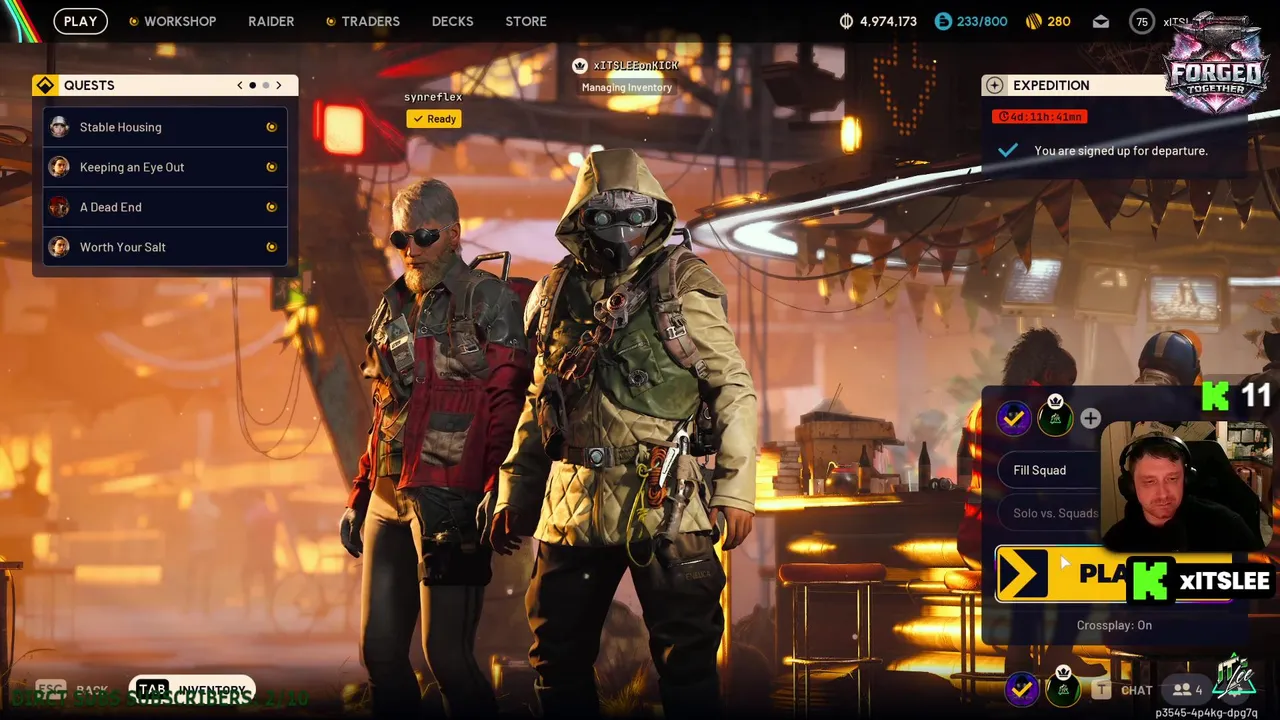Click the synreflex player name tag
Viewport: 1280px width, 720px height.
pyautogui.click(x=433, y=97)
